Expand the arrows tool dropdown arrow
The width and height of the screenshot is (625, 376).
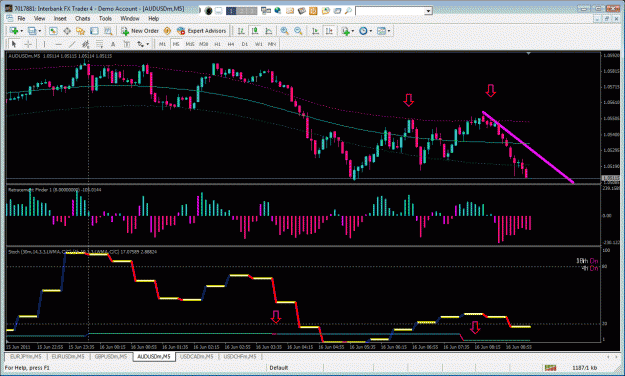[147, 44]
